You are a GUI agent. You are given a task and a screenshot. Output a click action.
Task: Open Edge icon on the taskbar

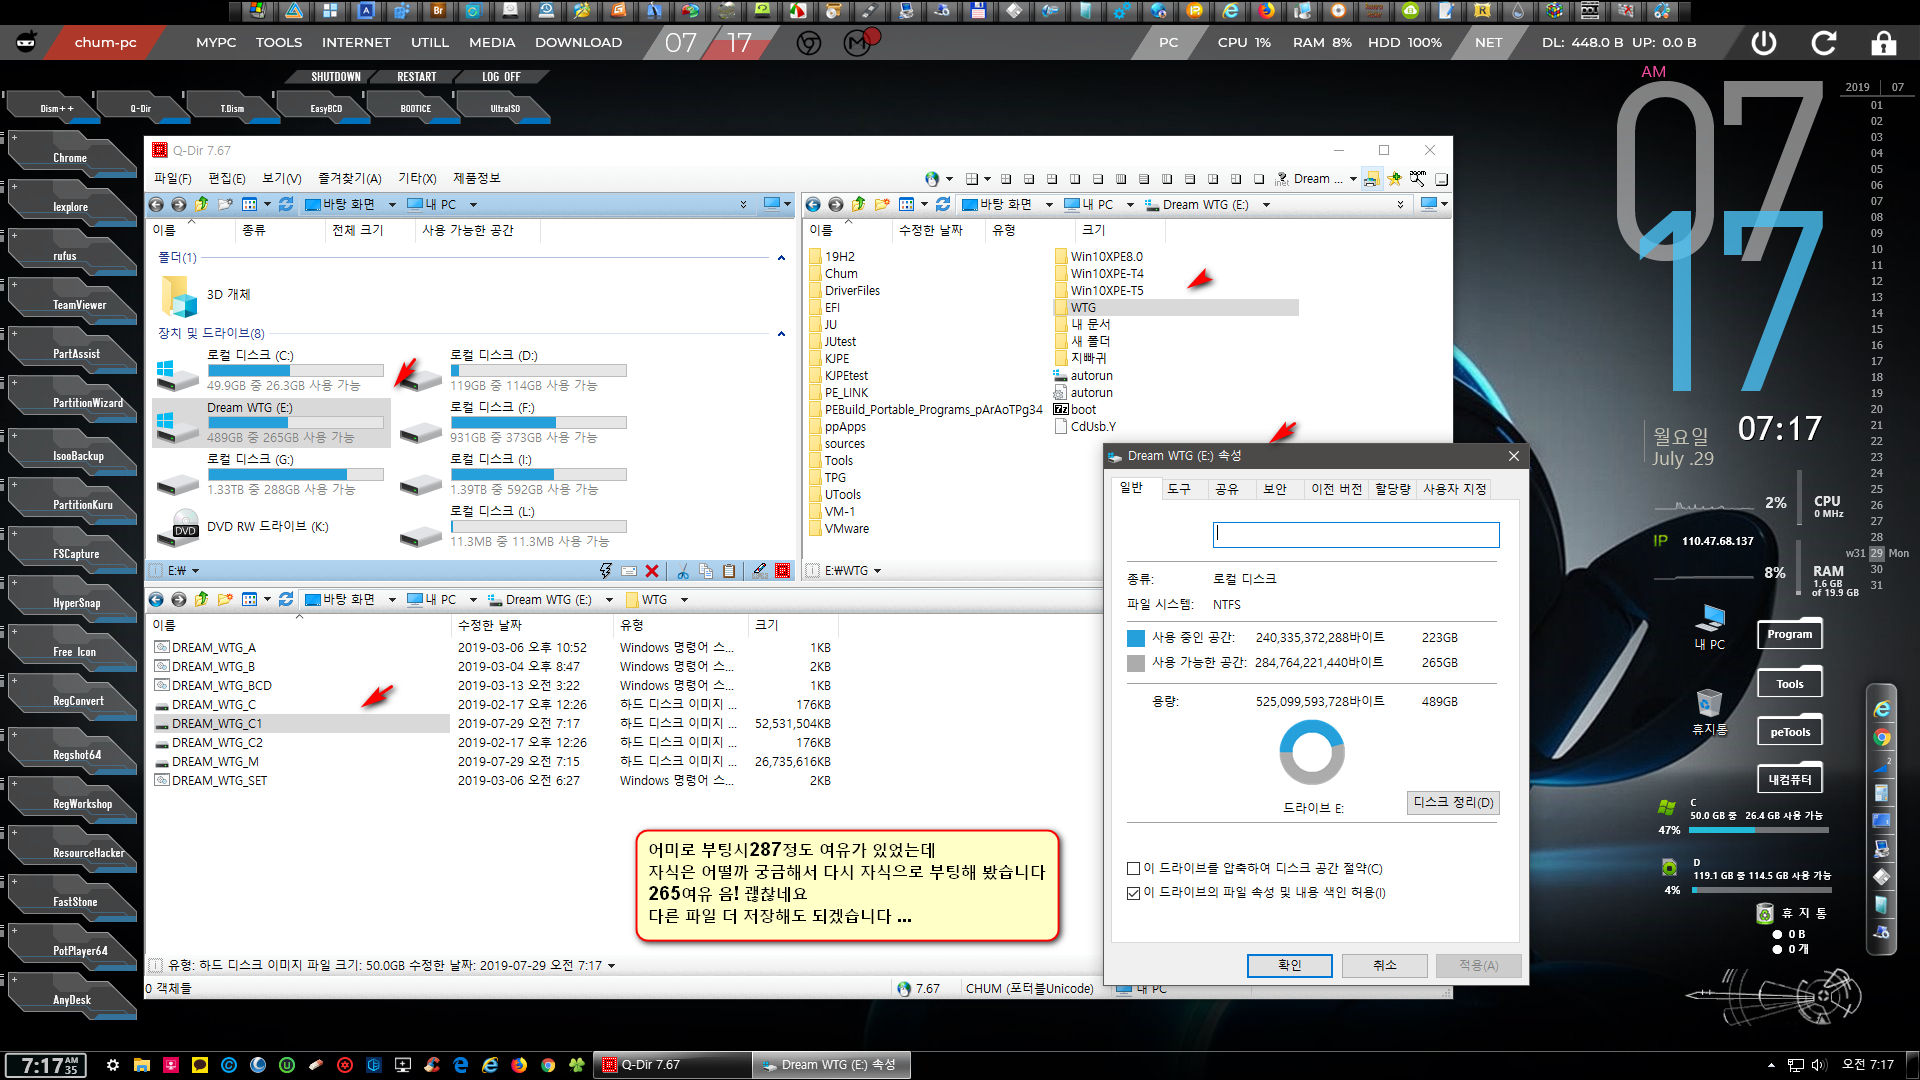(x=461, y=1065)
